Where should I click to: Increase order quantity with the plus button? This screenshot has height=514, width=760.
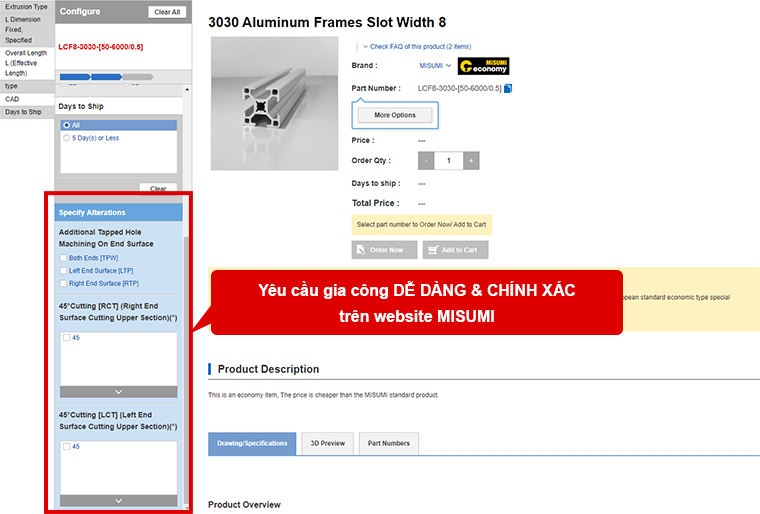pyautogui.click(x=471, y=160)
